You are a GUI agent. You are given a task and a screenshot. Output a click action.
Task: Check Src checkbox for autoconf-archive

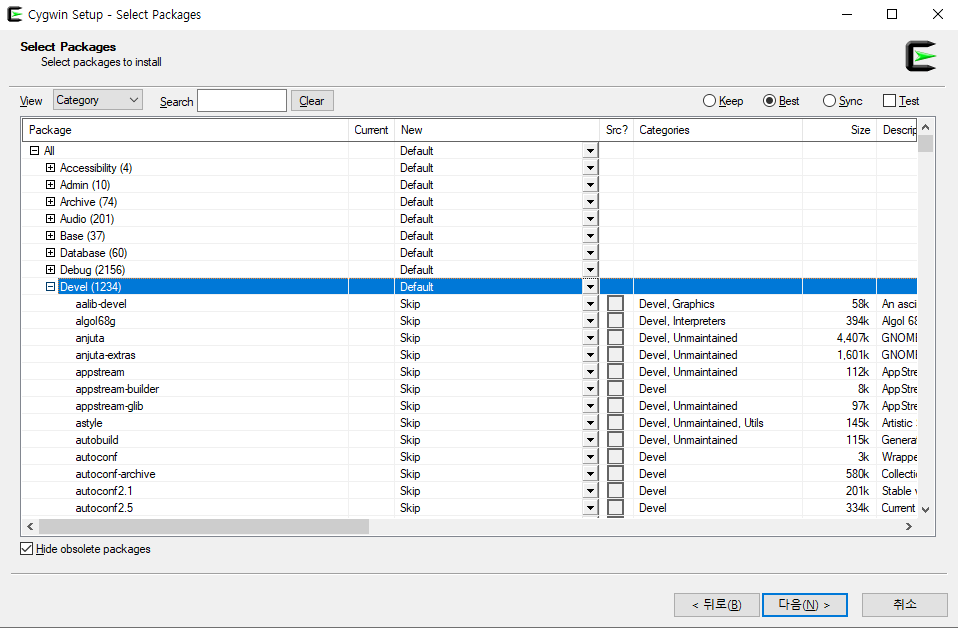pyautogui.click(x=616, y=474)
